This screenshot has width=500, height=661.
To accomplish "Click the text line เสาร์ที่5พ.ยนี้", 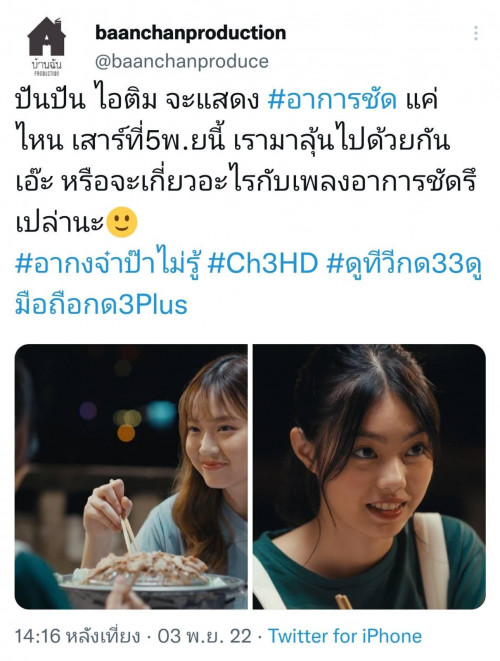I will 149,141.
